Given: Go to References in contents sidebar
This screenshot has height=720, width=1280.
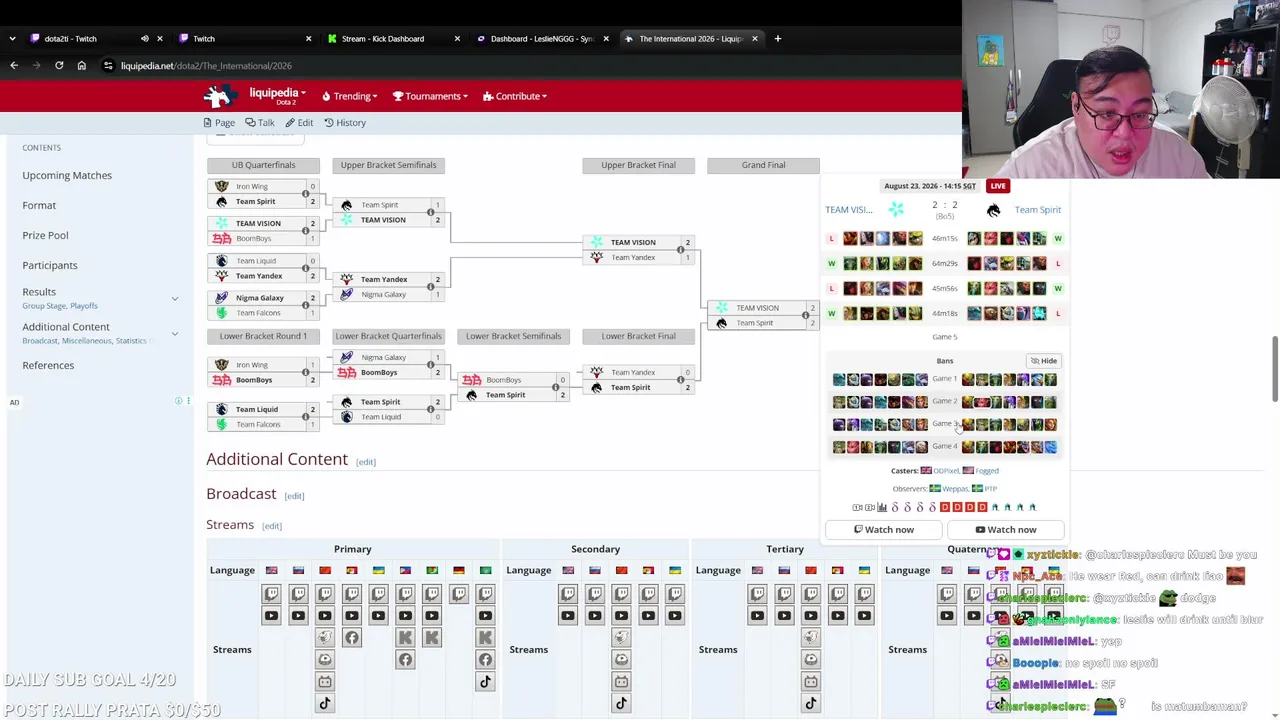Looking at the screenshot, I should click(x=48, y=365).
